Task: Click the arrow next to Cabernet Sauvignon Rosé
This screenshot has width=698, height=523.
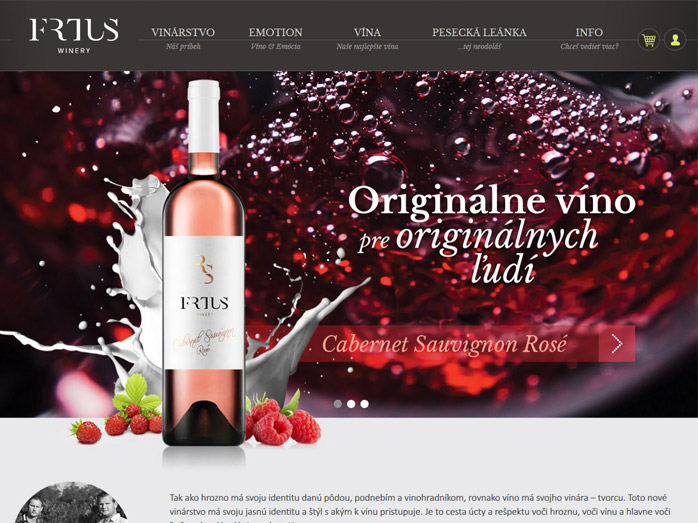Action: tap(617, 344)
